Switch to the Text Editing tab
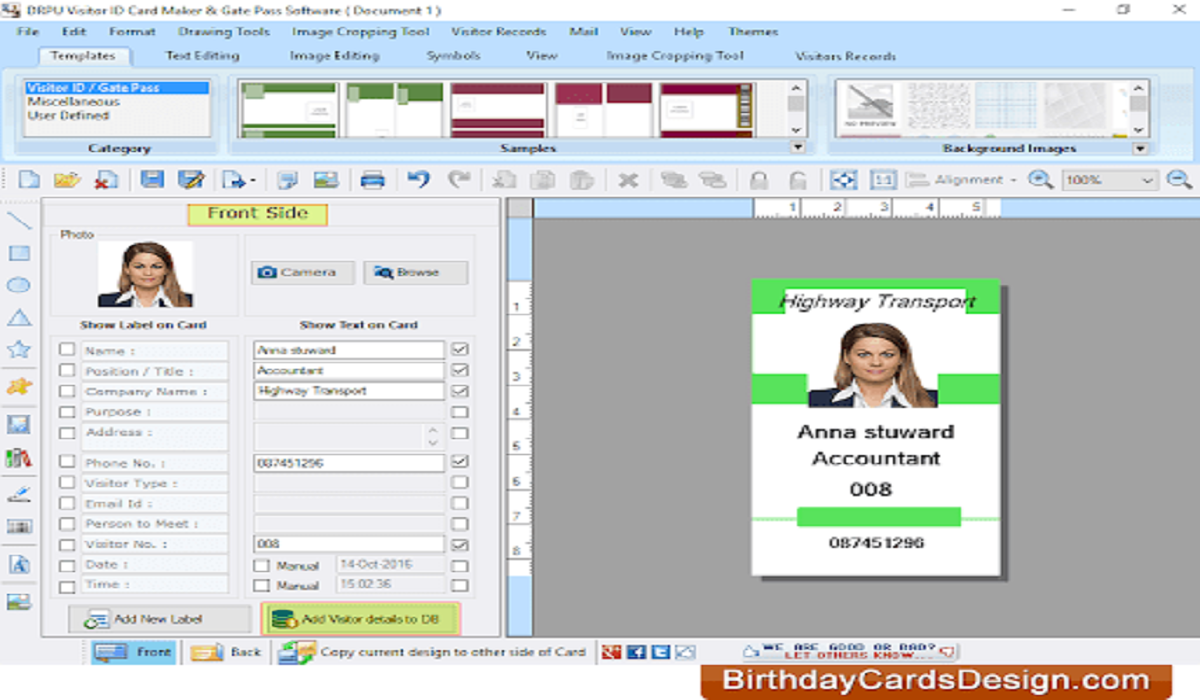Screen dimensions: 1200x700 [x=202, y=56]
